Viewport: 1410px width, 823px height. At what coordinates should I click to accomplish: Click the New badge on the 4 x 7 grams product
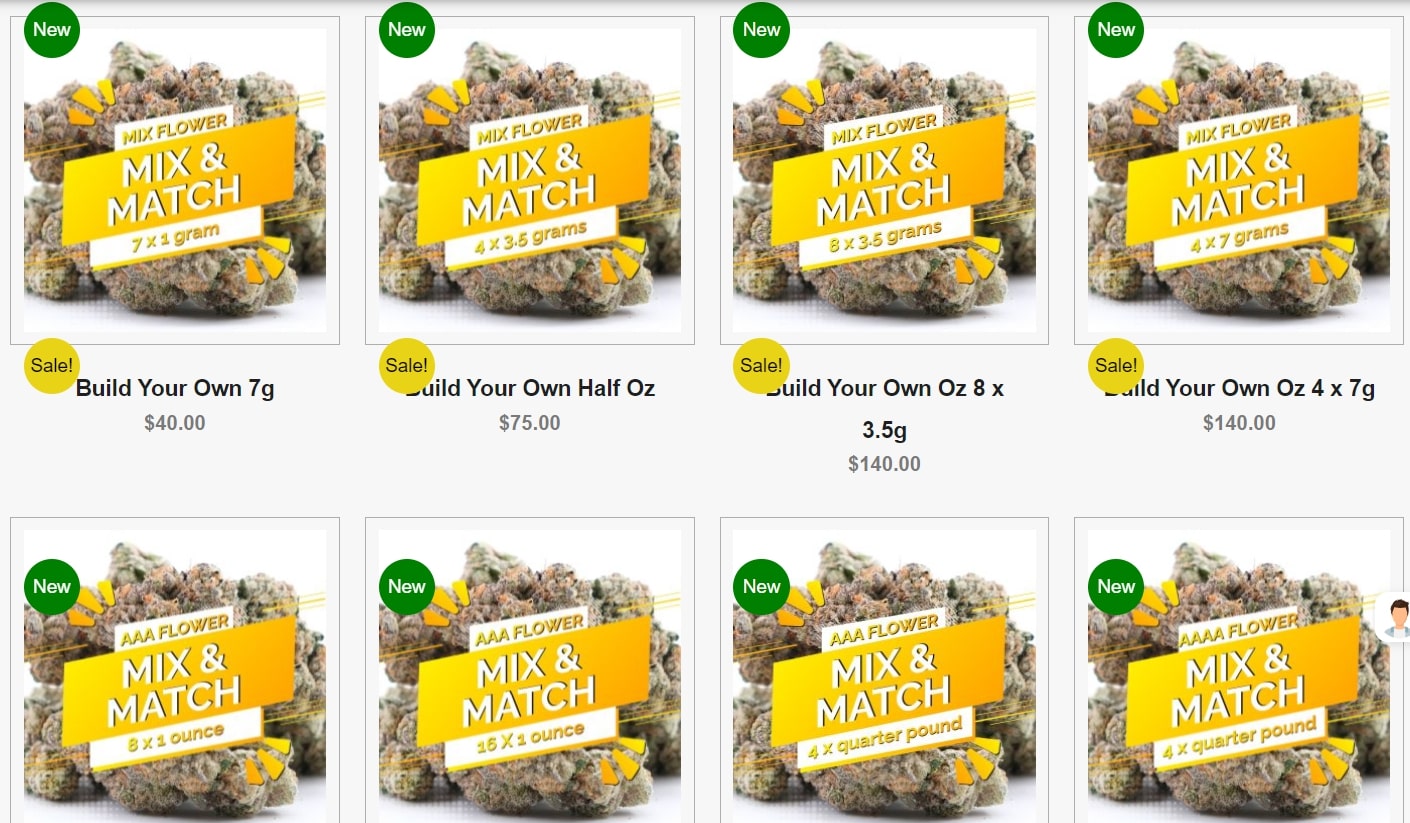(1115, 29)
